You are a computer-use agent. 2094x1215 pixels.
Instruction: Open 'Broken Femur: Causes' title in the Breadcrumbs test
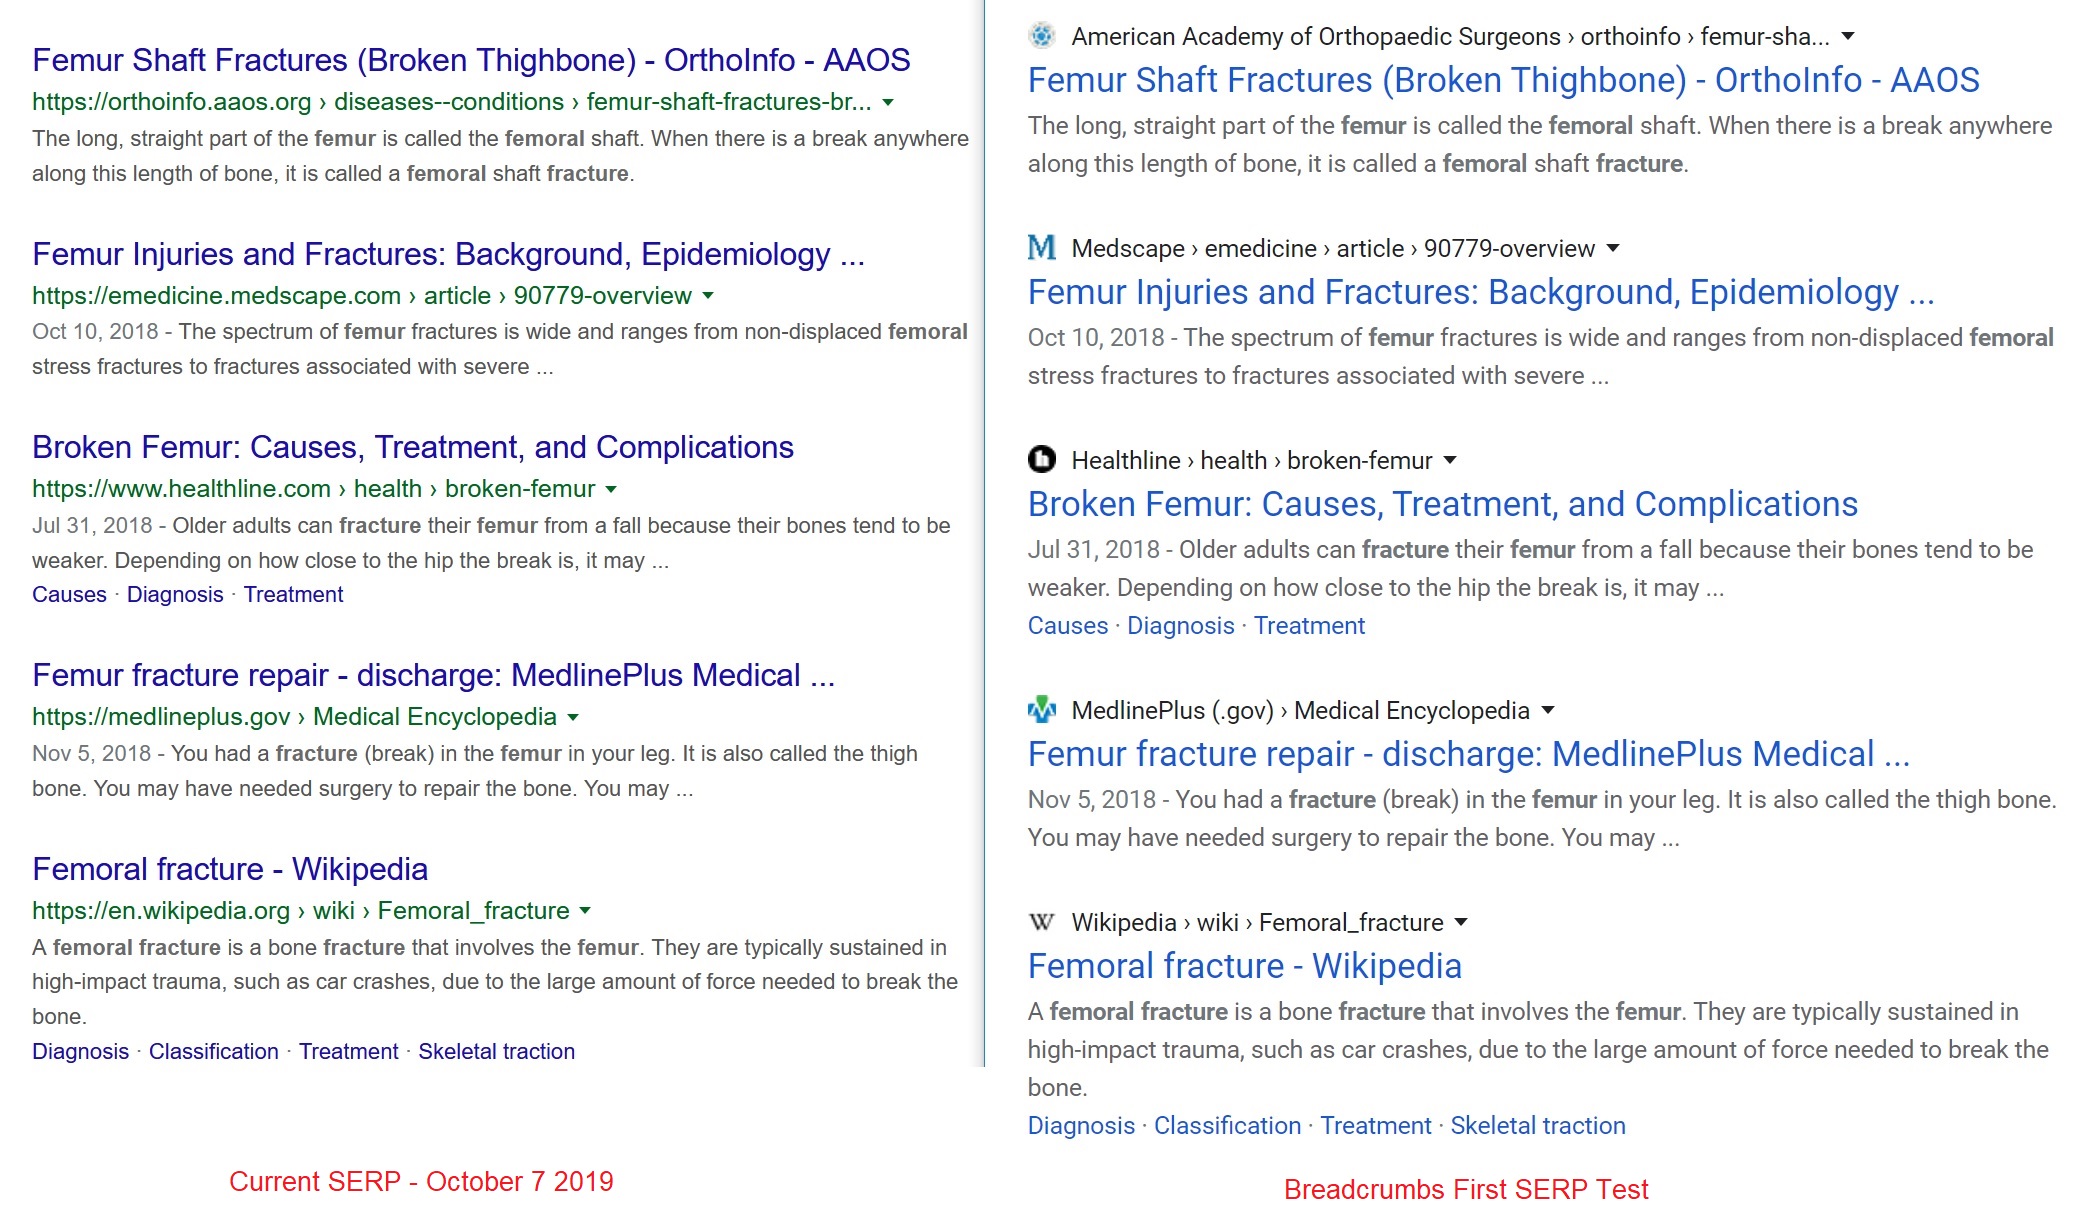coord(1443,504)
